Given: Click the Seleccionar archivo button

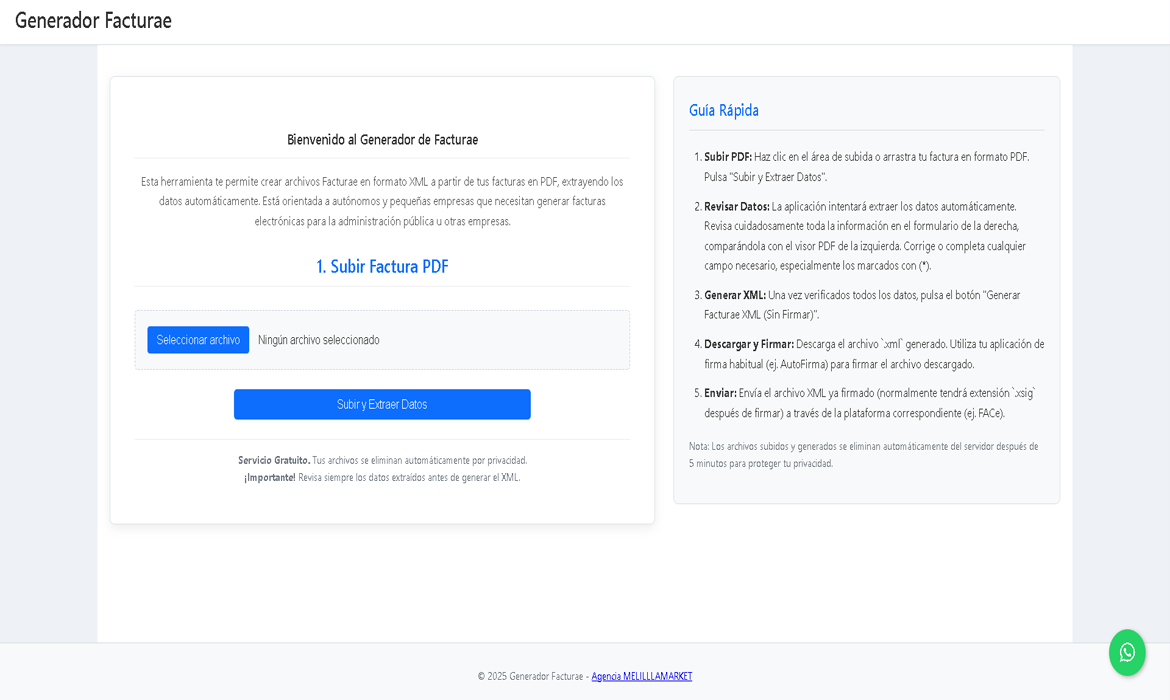Looking at the screenshot, I should point(198,340).
